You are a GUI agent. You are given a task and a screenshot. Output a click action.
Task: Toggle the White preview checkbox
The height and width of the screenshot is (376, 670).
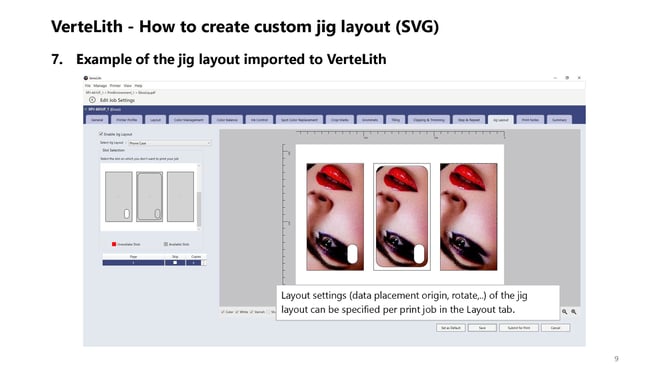237,312
